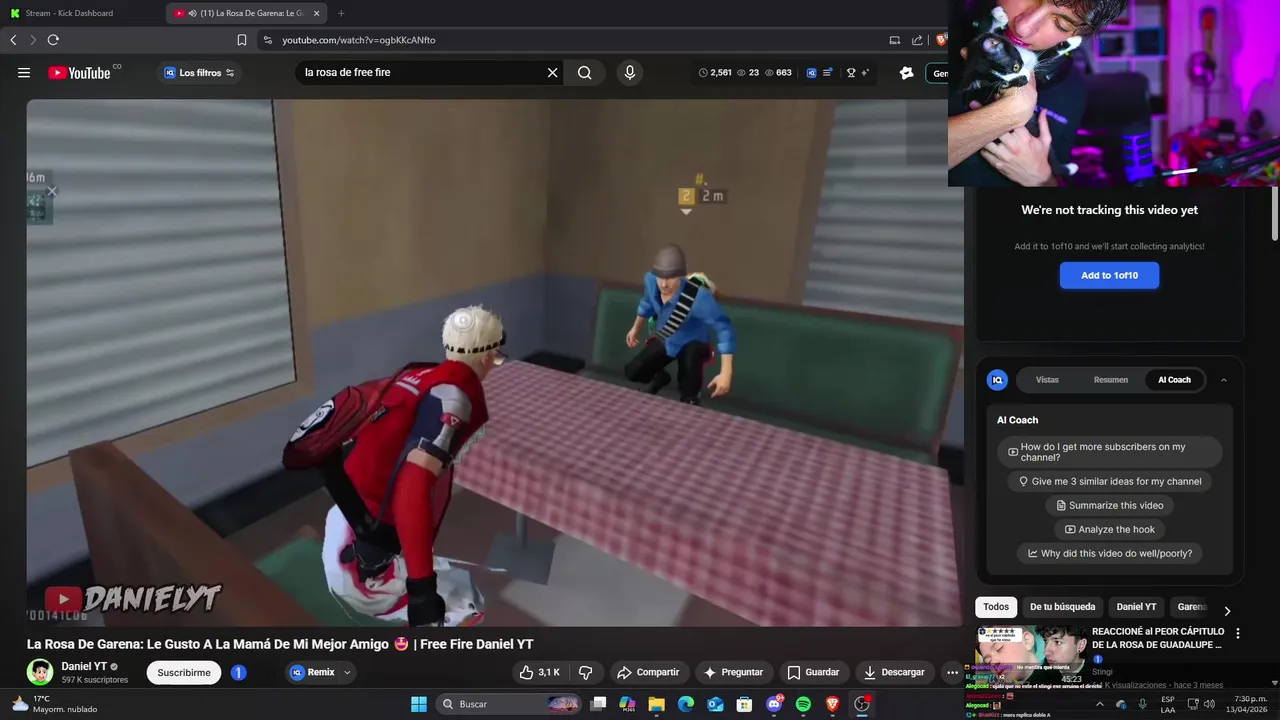Open a new browser tab
1280x720 pixels.
(341, 13)
